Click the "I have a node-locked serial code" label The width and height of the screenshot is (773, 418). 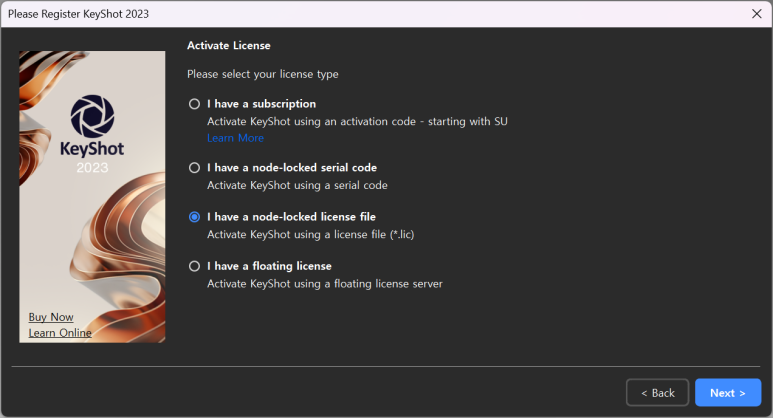pyautogui.click(x=291, y=168)
